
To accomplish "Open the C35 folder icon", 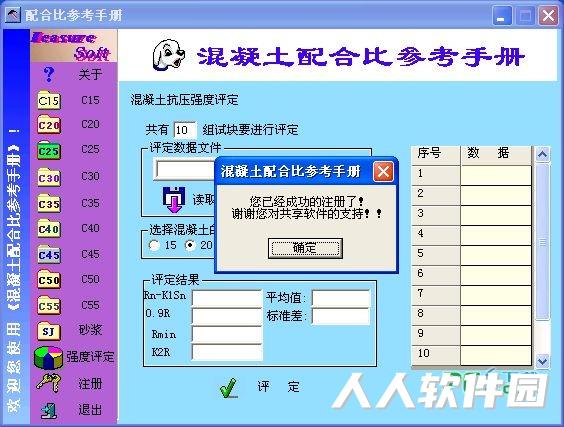I will coord(49,203).
